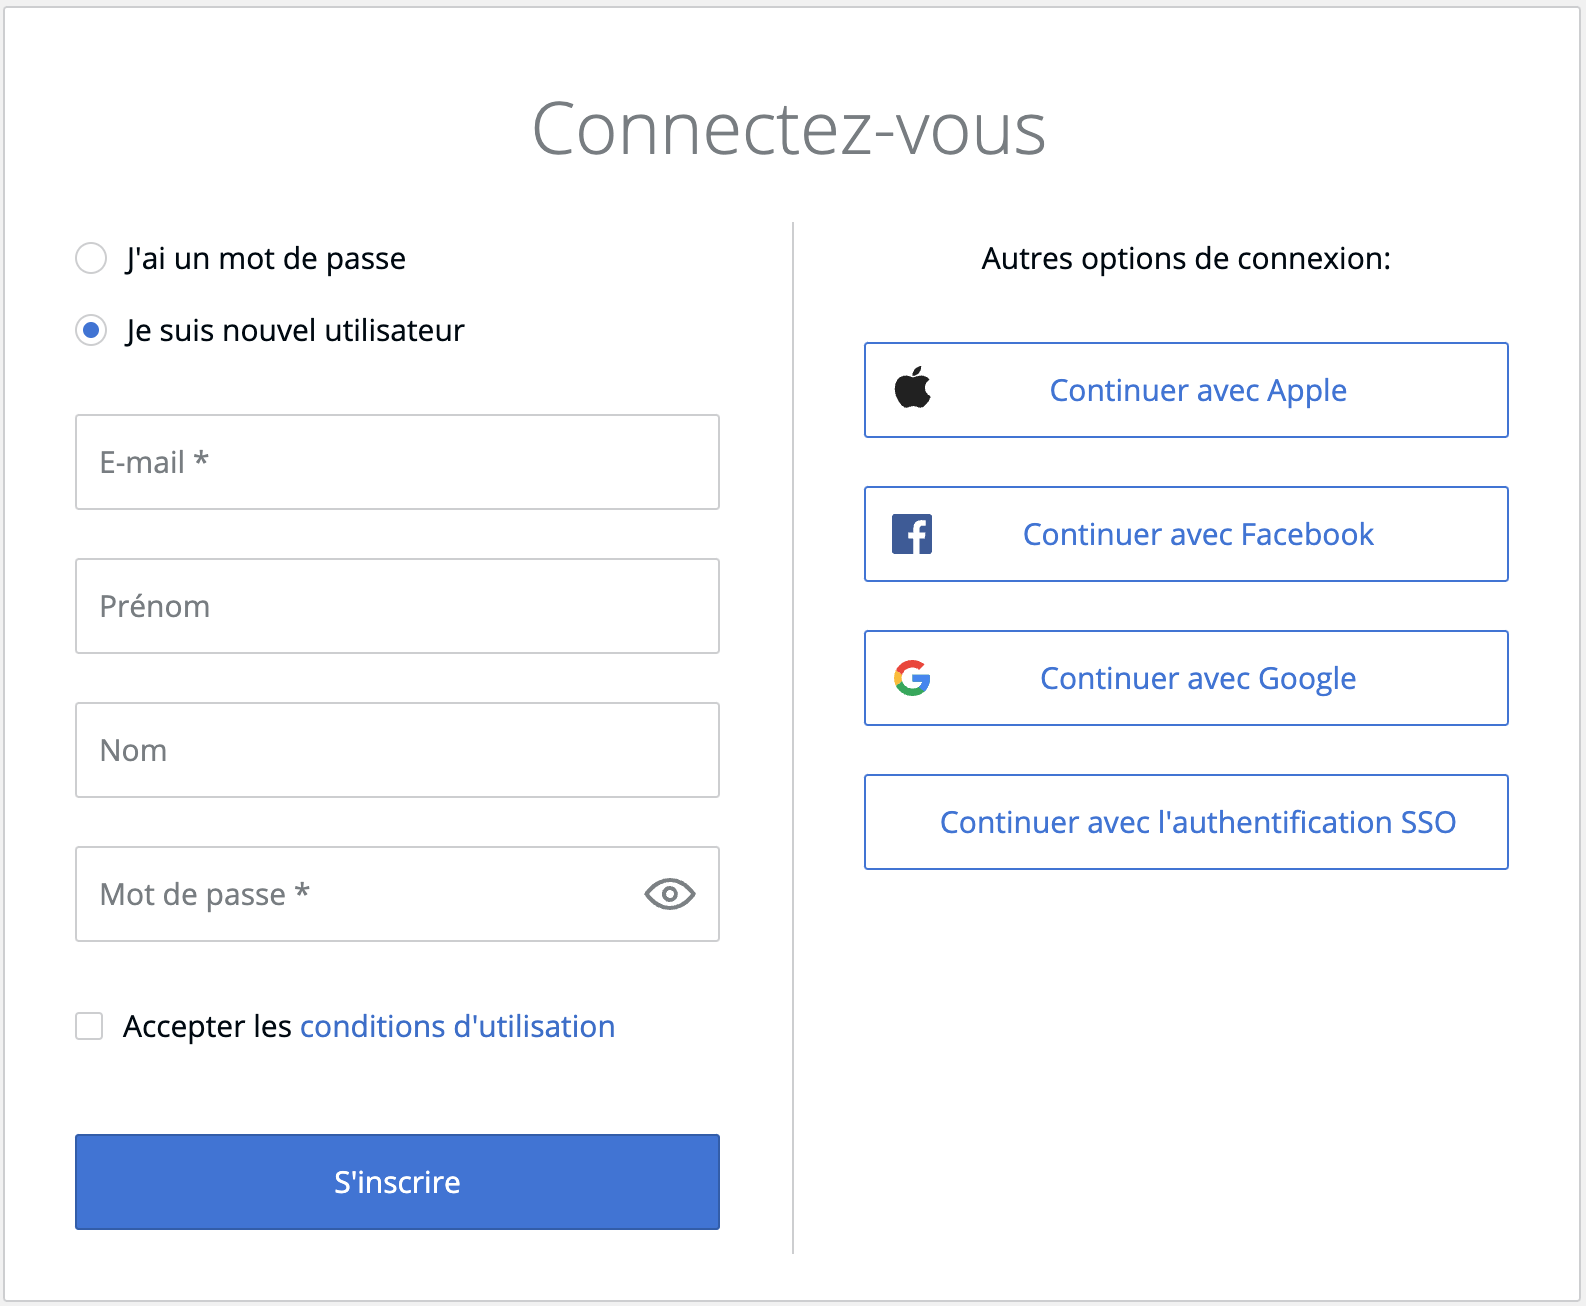This screenshot has height=1306, width=1586.
Task: Click the Google logo icon
Action: (912, 678)
